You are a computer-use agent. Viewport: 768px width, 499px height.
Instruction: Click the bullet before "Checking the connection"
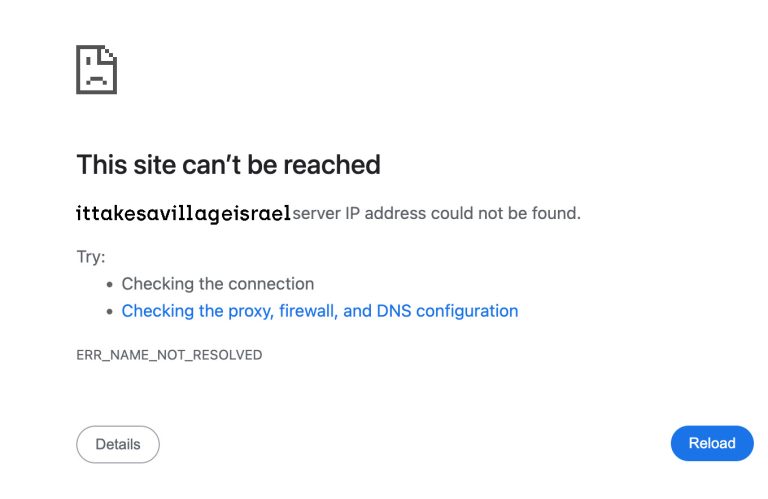[110, 284]
